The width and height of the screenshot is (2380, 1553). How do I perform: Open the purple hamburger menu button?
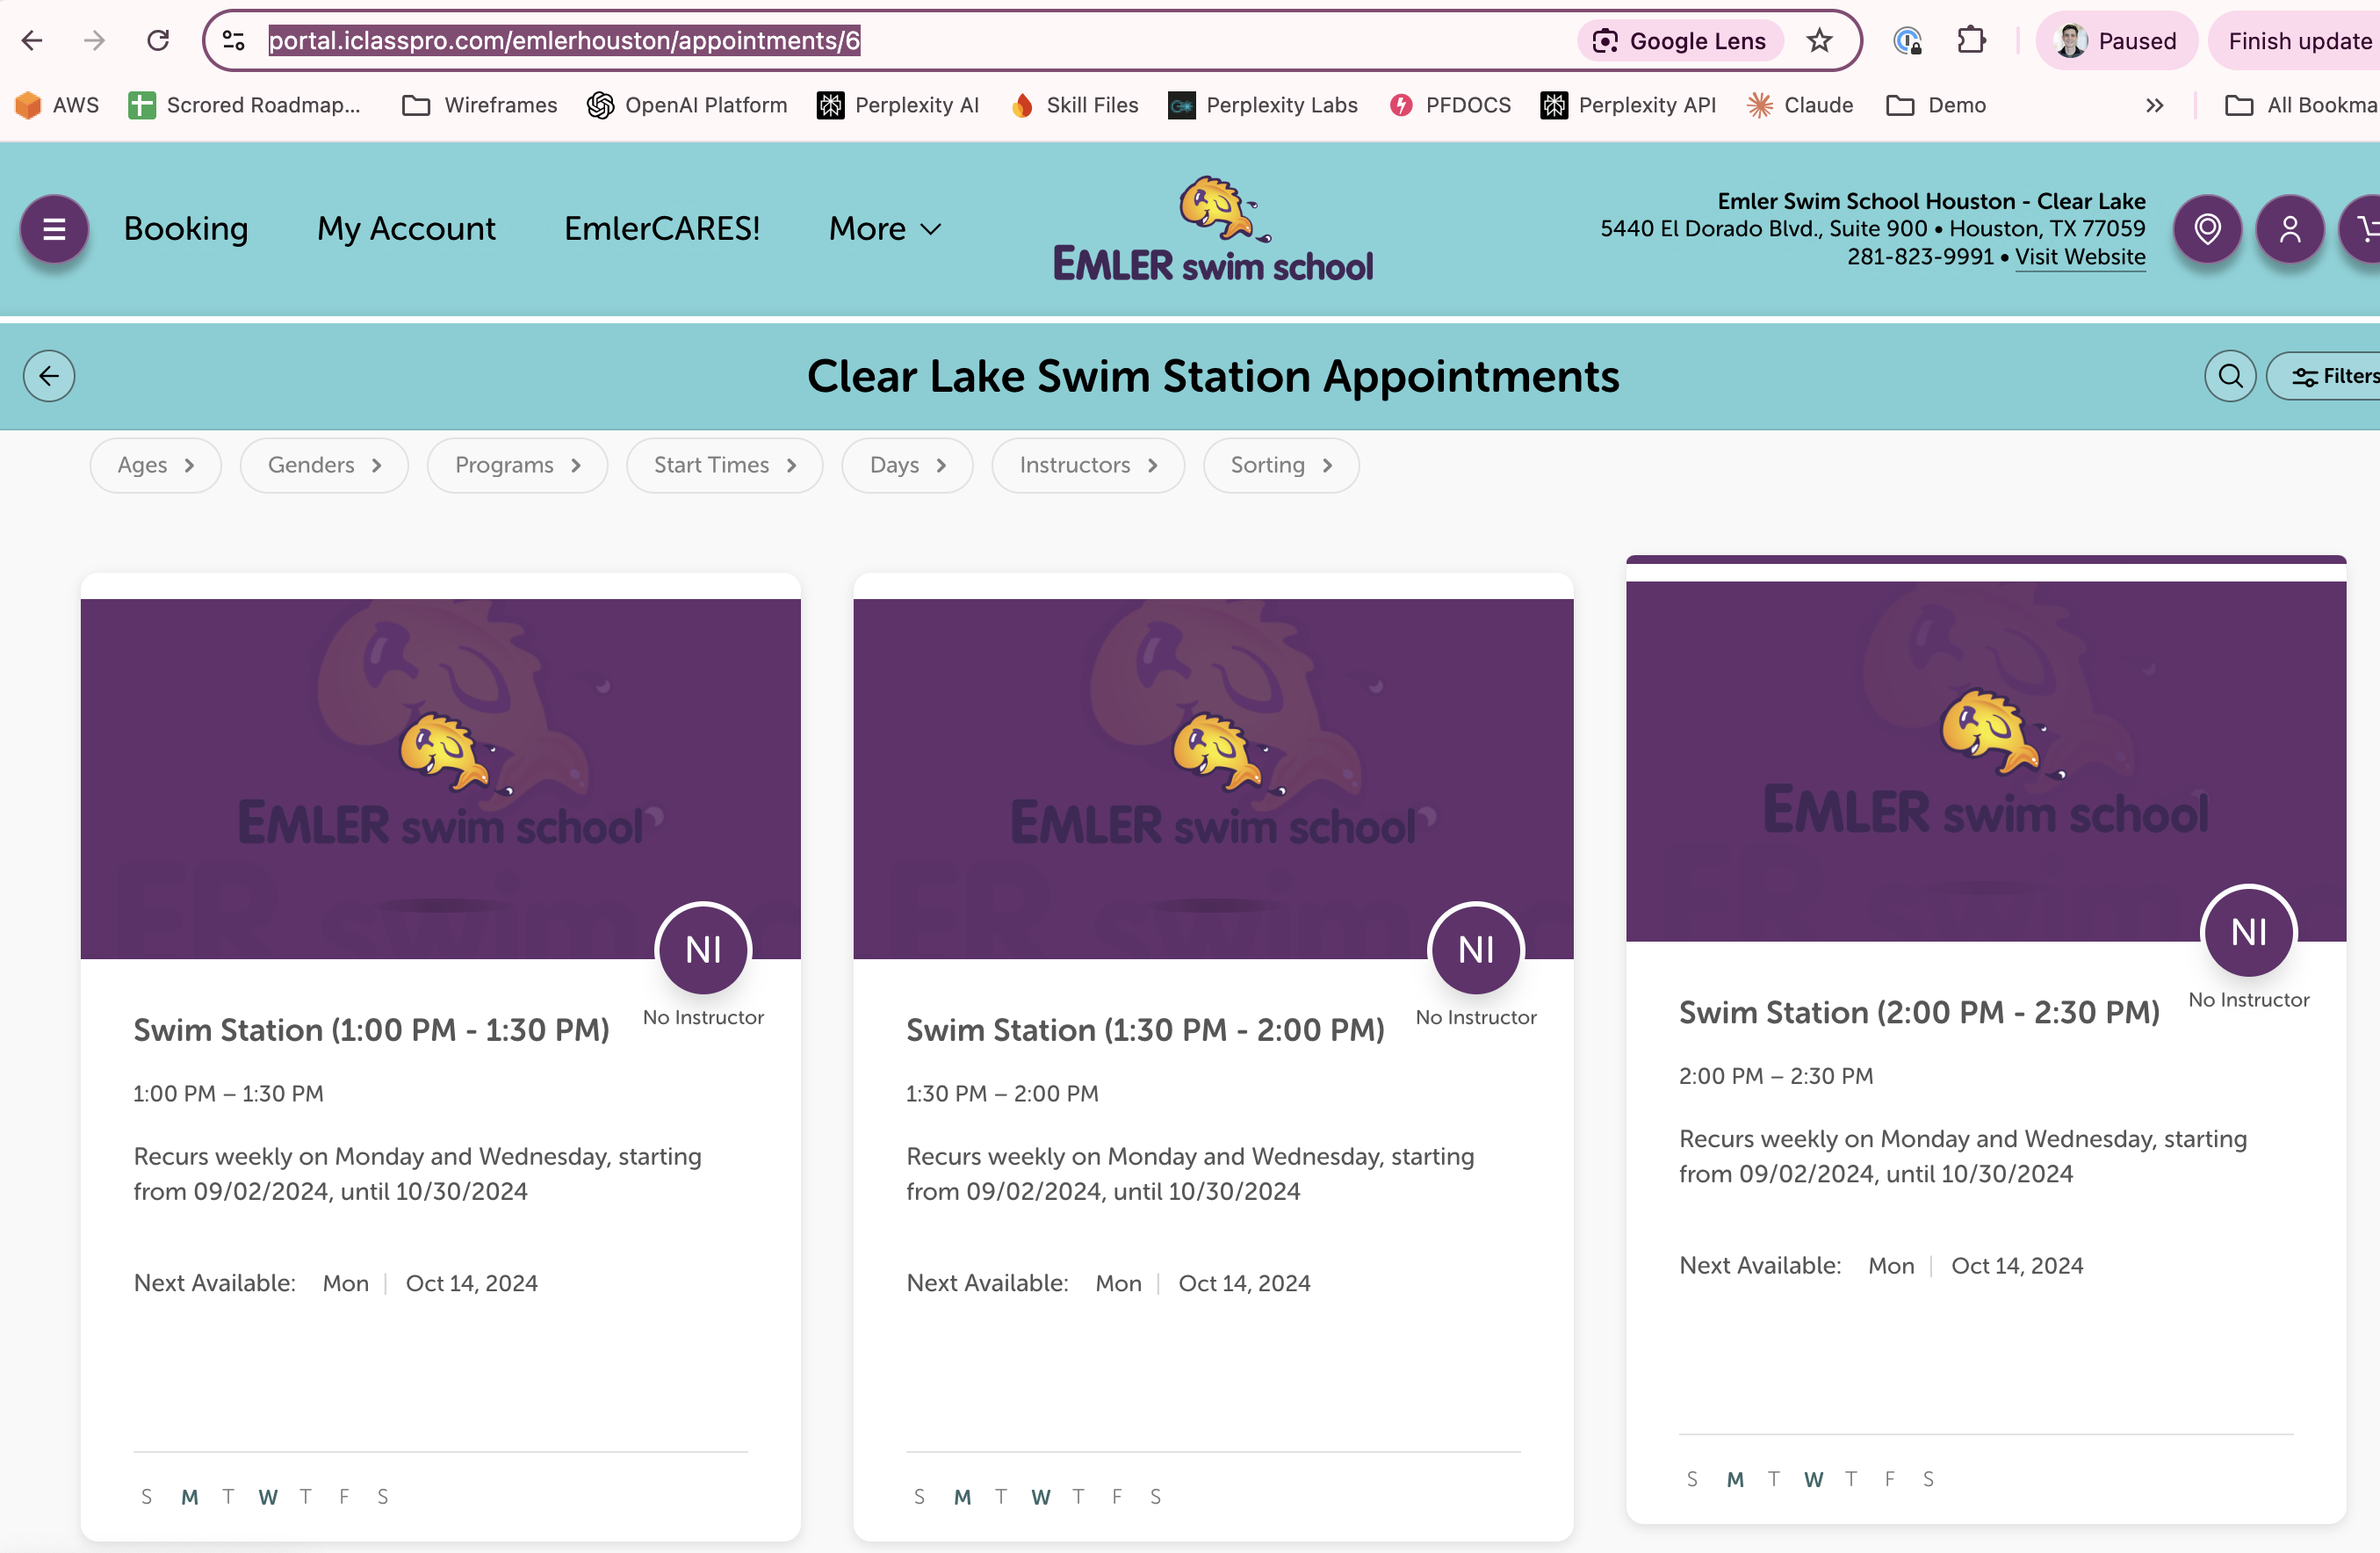click(54, 229)
